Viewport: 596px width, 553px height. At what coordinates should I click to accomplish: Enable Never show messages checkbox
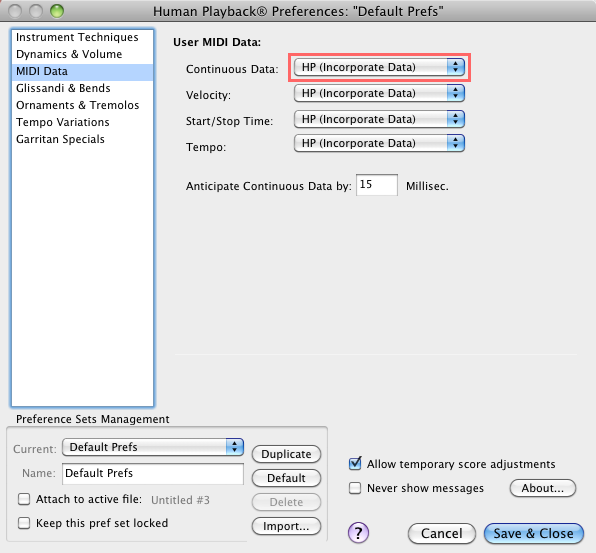point(355,488)
